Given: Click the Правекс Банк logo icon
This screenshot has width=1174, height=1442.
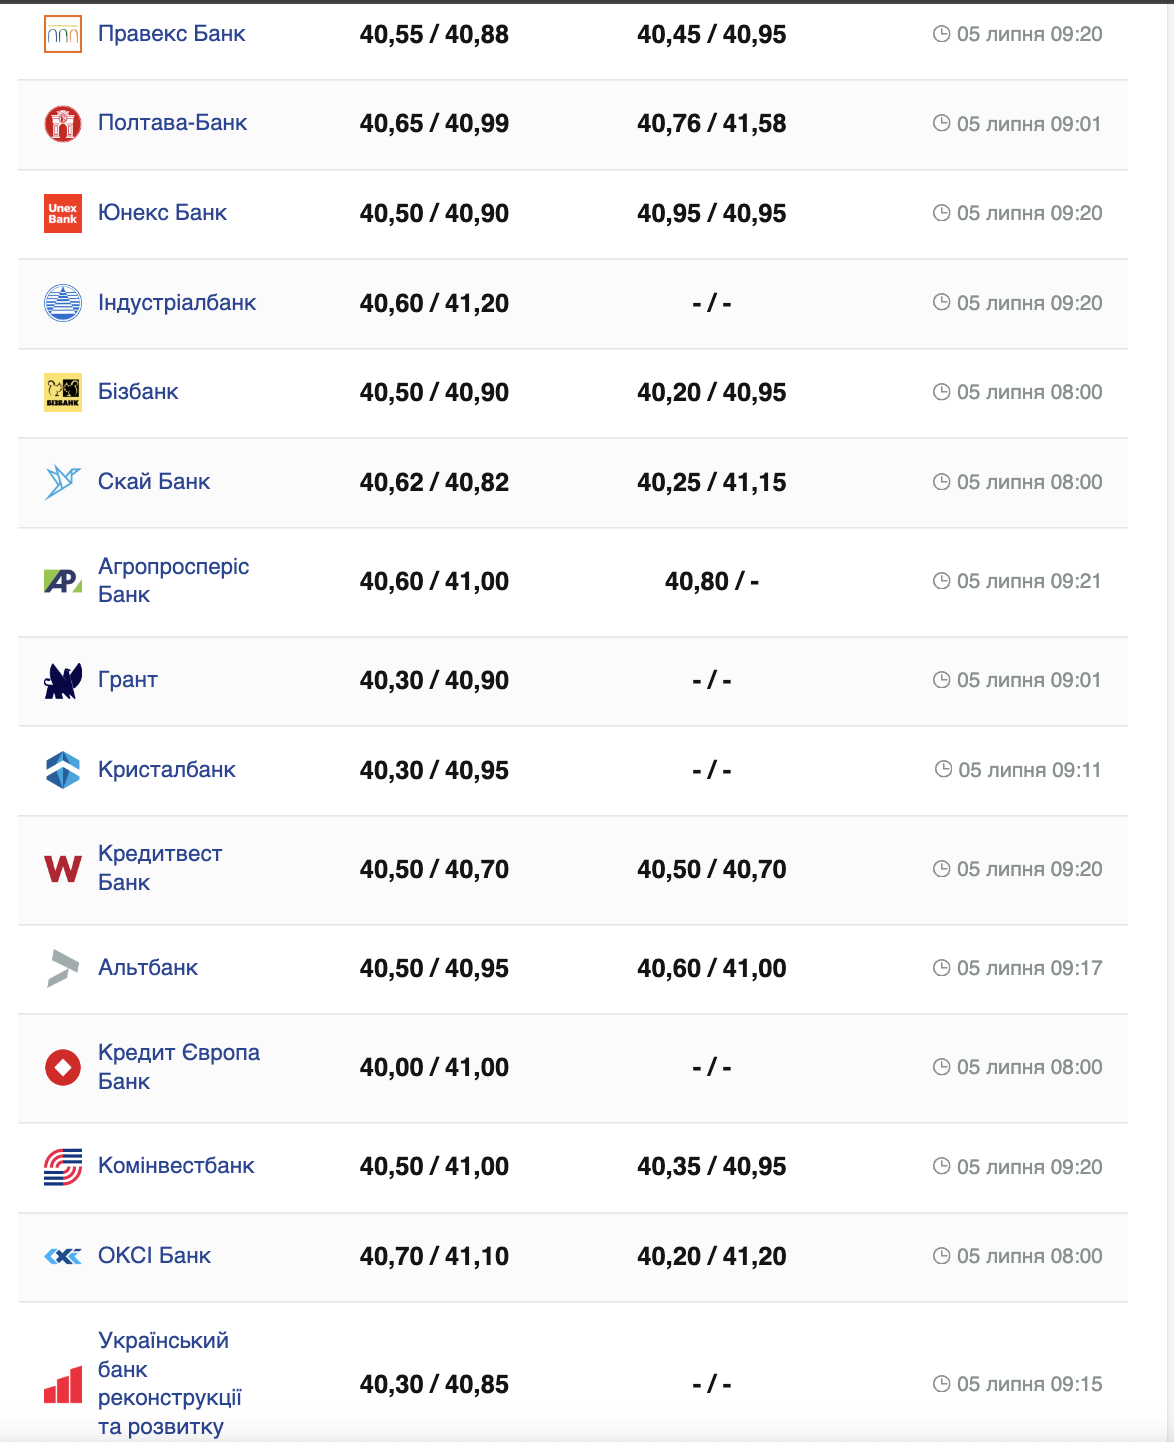Looking at the screenshot, I should pos(63,34).
